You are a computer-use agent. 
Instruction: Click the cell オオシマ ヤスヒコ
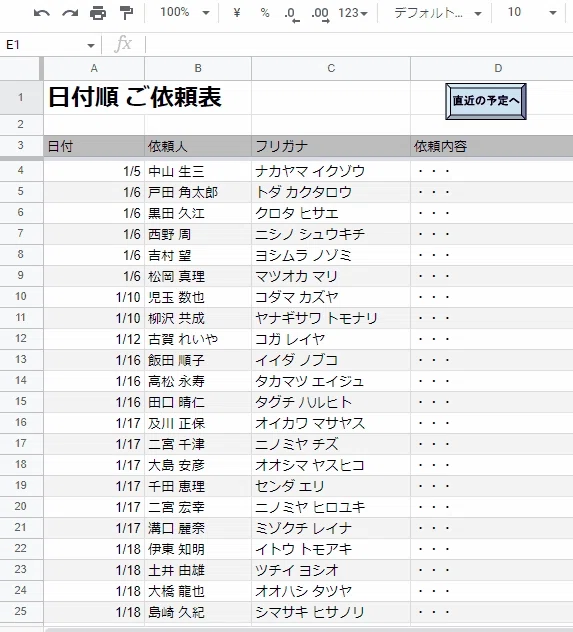click(331, 465)
